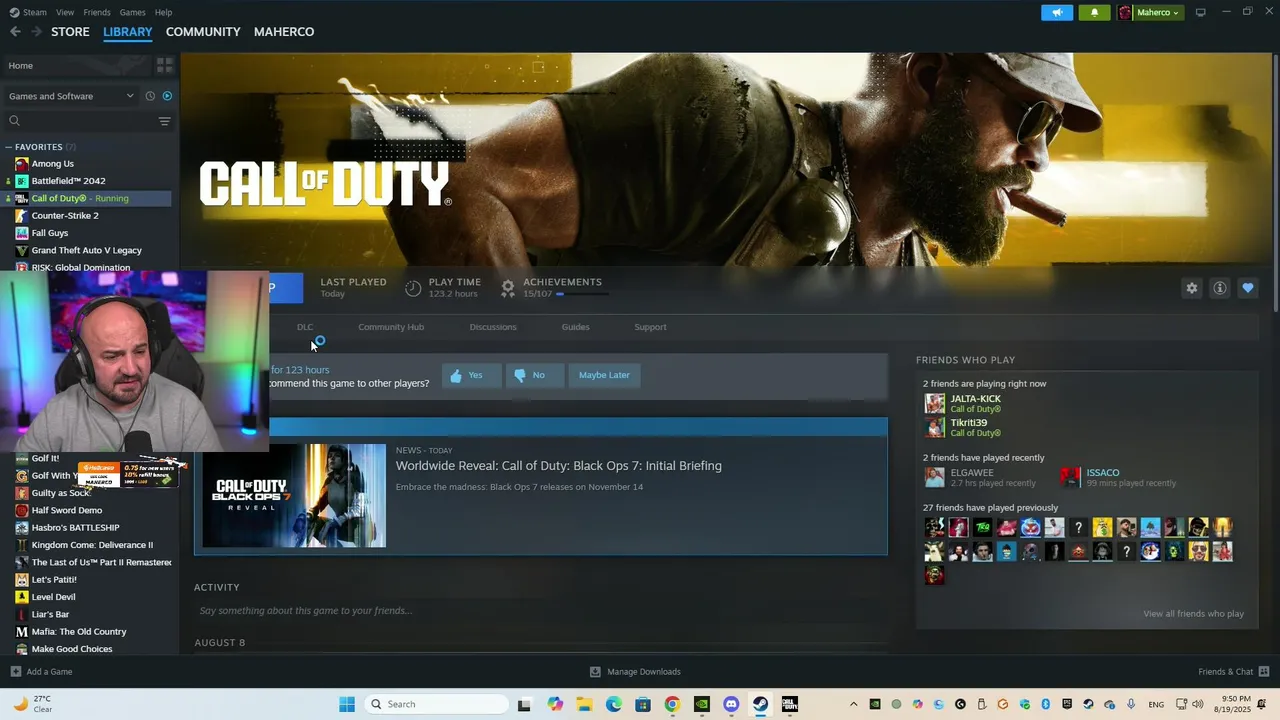The image size is (1280, 720).
Task: Open the Help menu
Action: (163, 12)
